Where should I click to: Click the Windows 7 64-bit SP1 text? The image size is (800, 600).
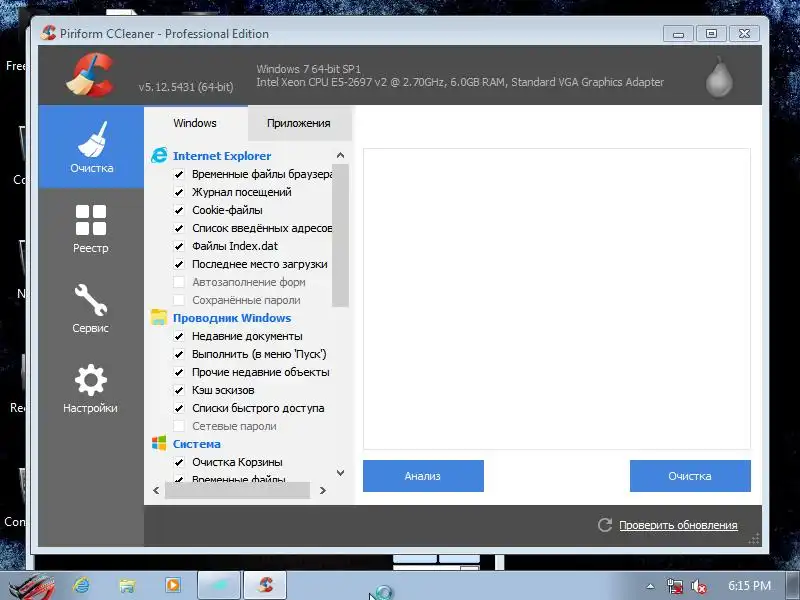[x=308, y=69]
